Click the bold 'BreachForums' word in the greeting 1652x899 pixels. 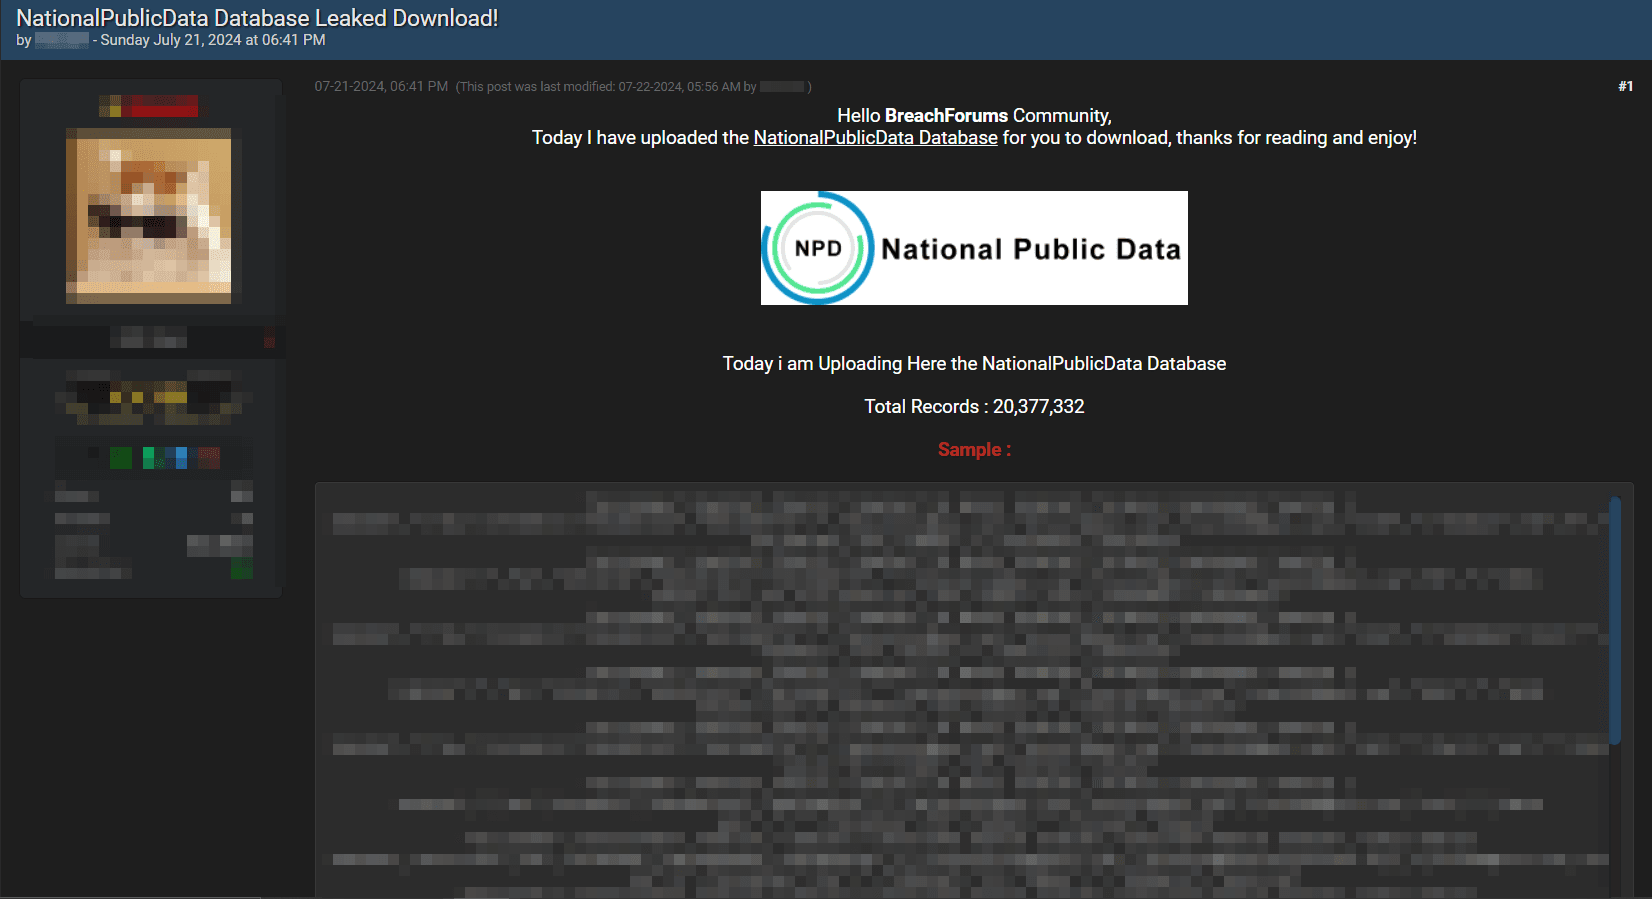pyautogui.click(x=946, y=116)
